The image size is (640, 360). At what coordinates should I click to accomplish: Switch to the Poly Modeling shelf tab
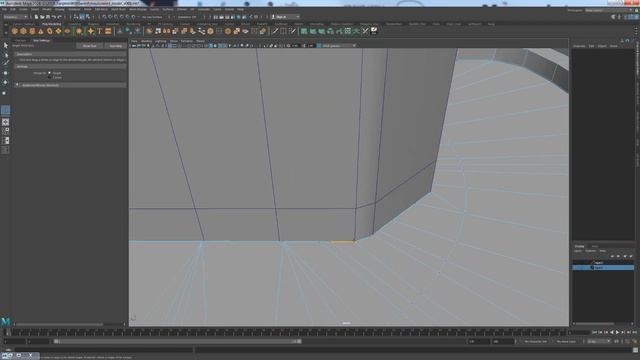[51, 24]
